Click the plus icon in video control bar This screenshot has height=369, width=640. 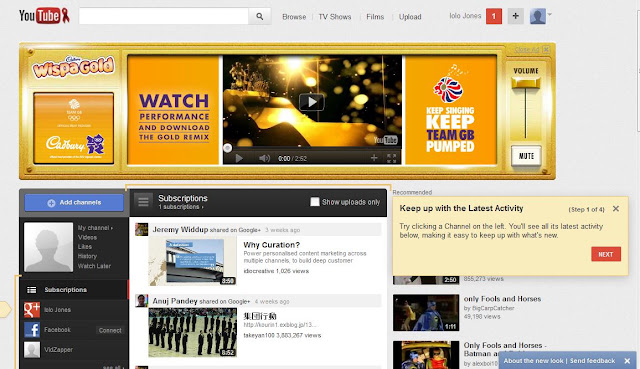point(373,158)
